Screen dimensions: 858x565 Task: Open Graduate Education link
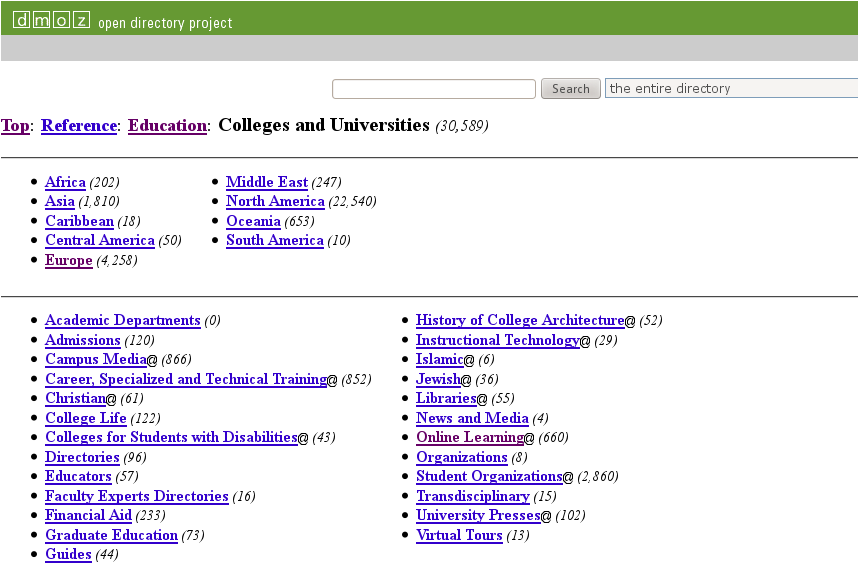pyautogui.click(x=111, y=535)
